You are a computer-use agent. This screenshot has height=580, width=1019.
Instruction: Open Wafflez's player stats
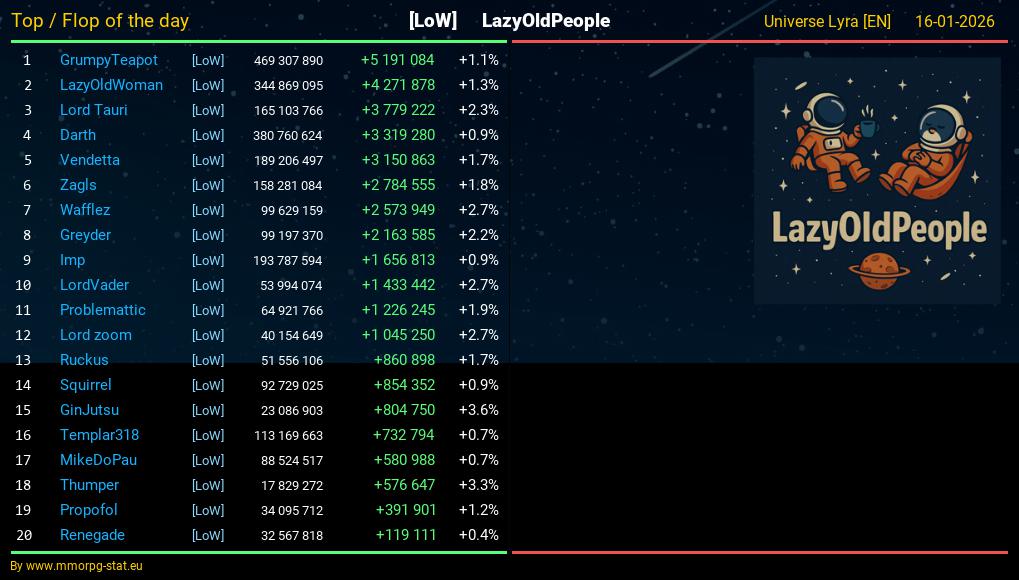tap(85, 210)
